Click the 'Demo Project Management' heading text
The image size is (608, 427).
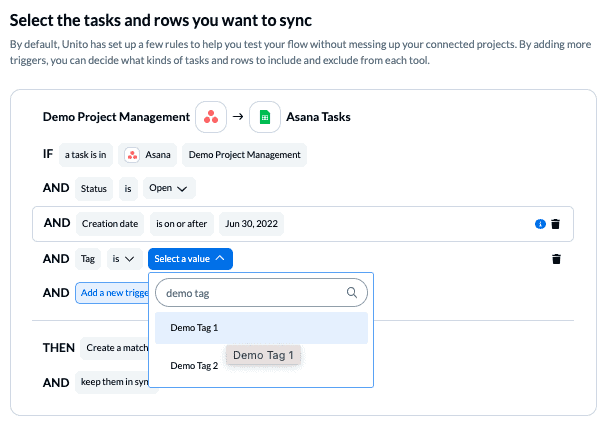(x=116, y=117)
